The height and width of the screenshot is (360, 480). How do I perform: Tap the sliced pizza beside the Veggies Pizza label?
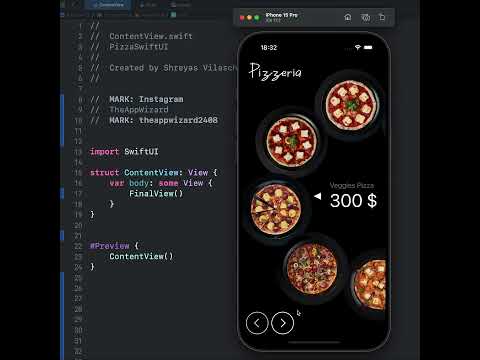point(276,210)
